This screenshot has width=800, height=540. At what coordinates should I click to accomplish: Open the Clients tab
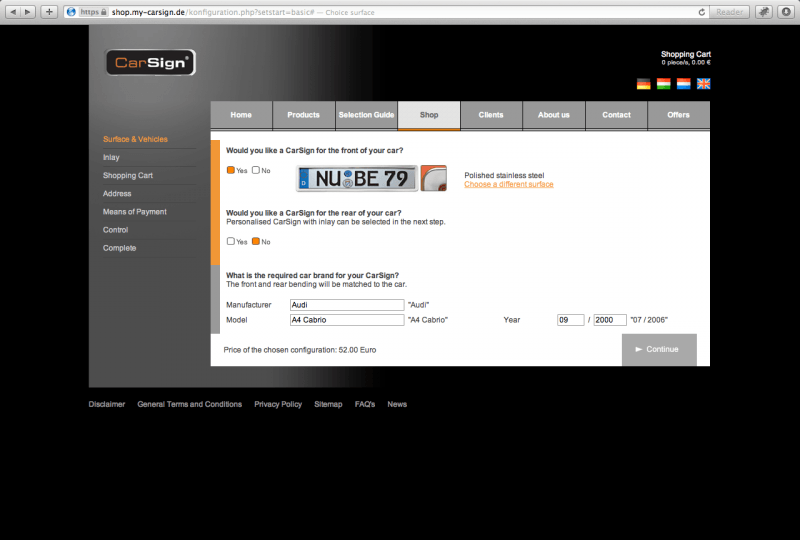(491, 115)
